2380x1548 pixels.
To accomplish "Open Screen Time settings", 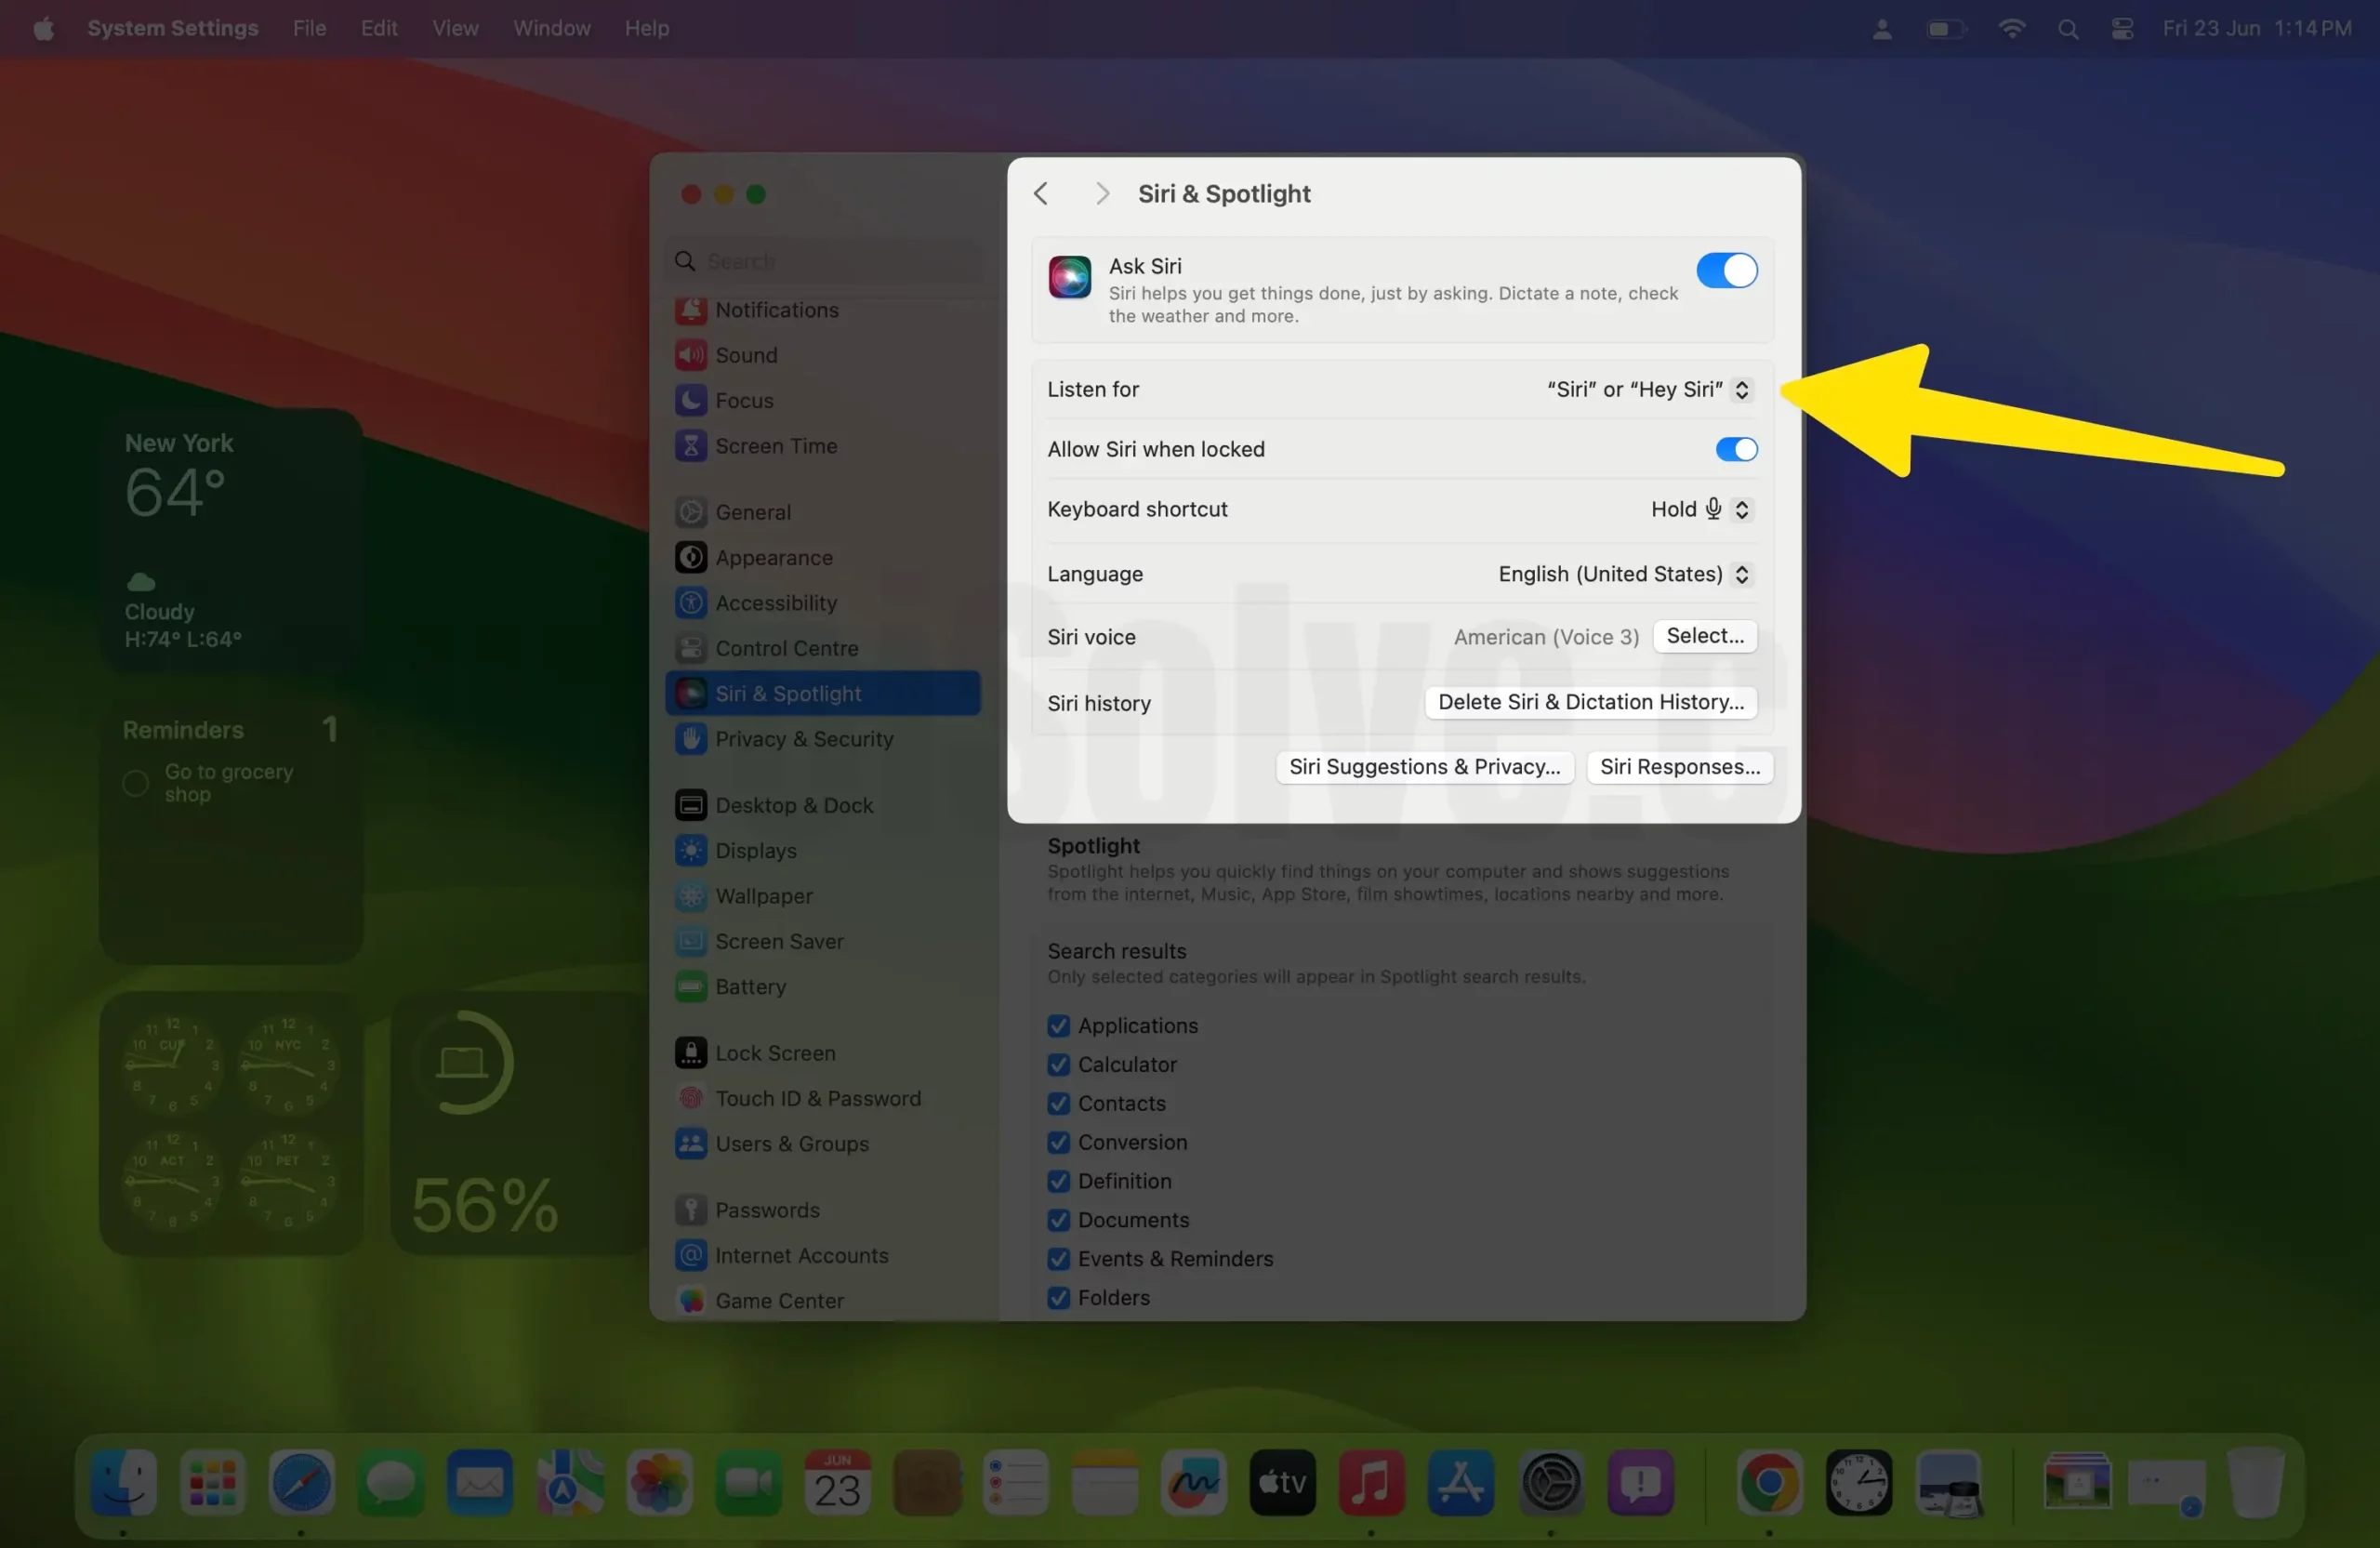I will tap(822, 446).
